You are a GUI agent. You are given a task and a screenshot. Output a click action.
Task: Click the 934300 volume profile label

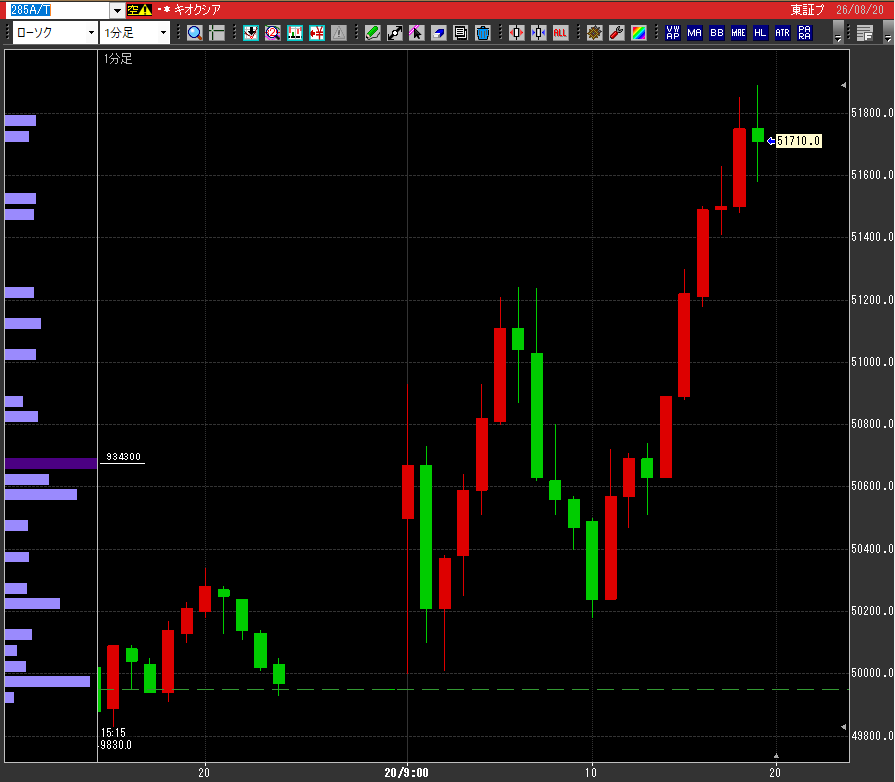pos(123,457)
